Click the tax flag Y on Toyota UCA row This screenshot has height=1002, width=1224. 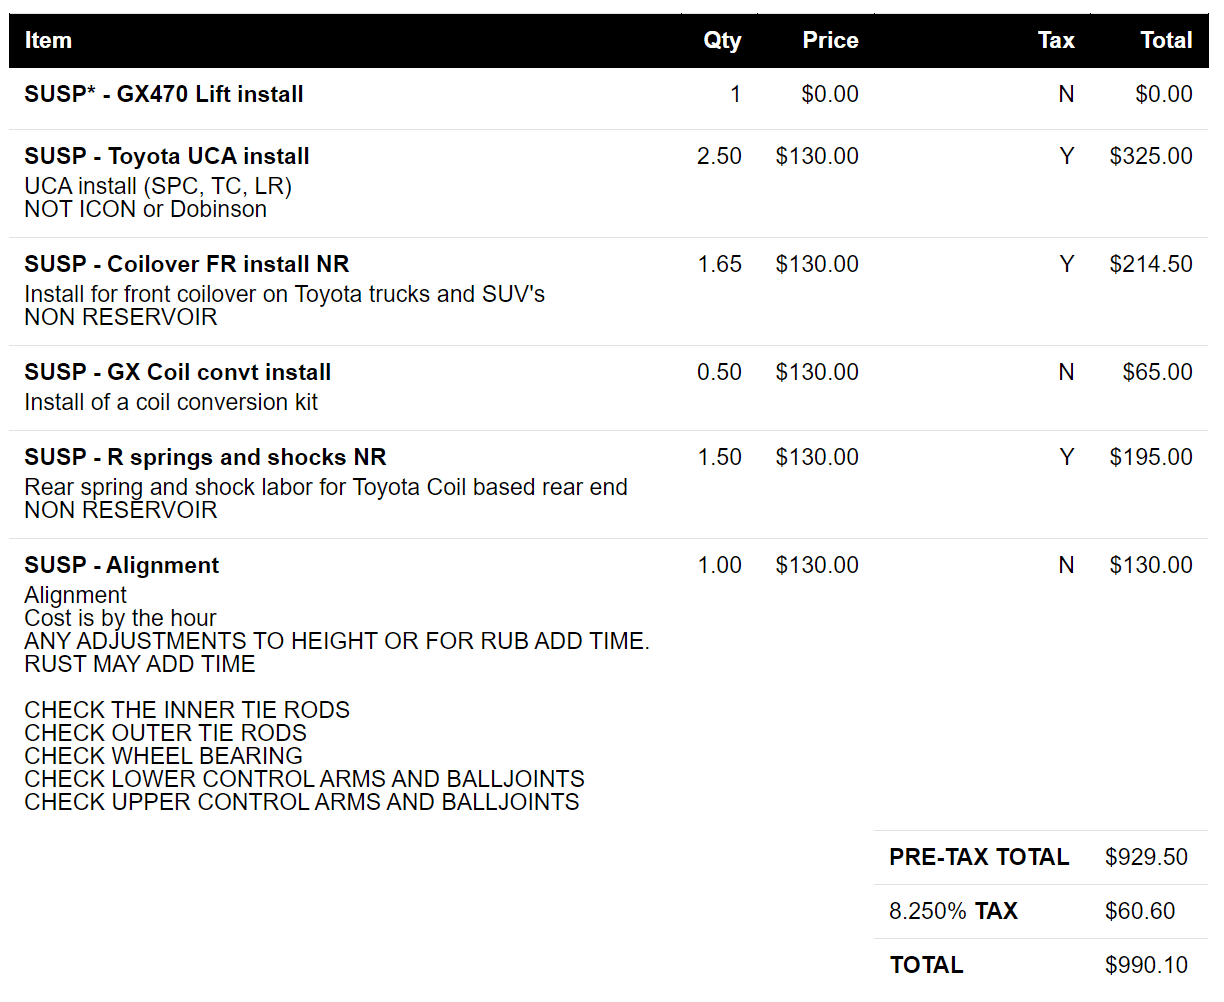(1067, 156)
